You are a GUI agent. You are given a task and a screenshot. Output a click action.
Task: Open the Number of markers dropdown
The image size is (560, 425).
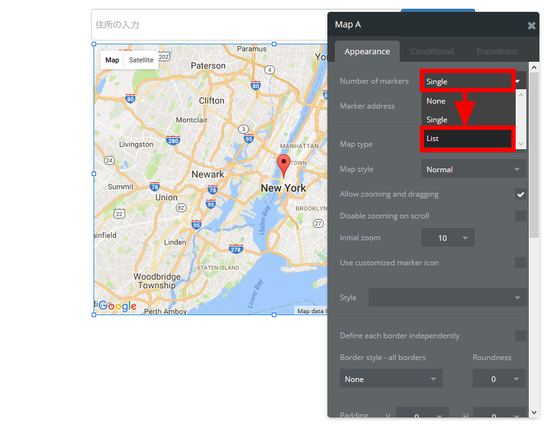point(474,81)
